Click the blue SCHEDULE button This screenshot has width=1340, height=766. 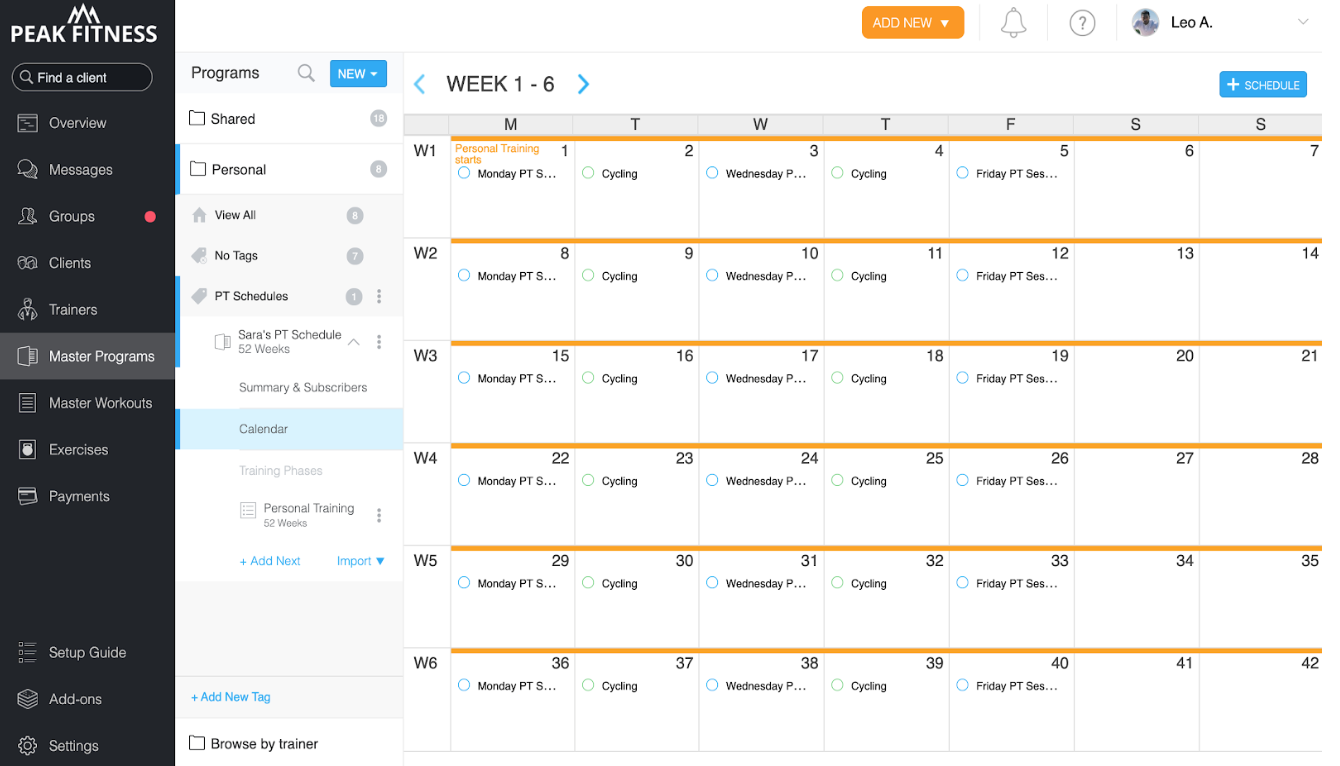click(x=1263, y=85)
